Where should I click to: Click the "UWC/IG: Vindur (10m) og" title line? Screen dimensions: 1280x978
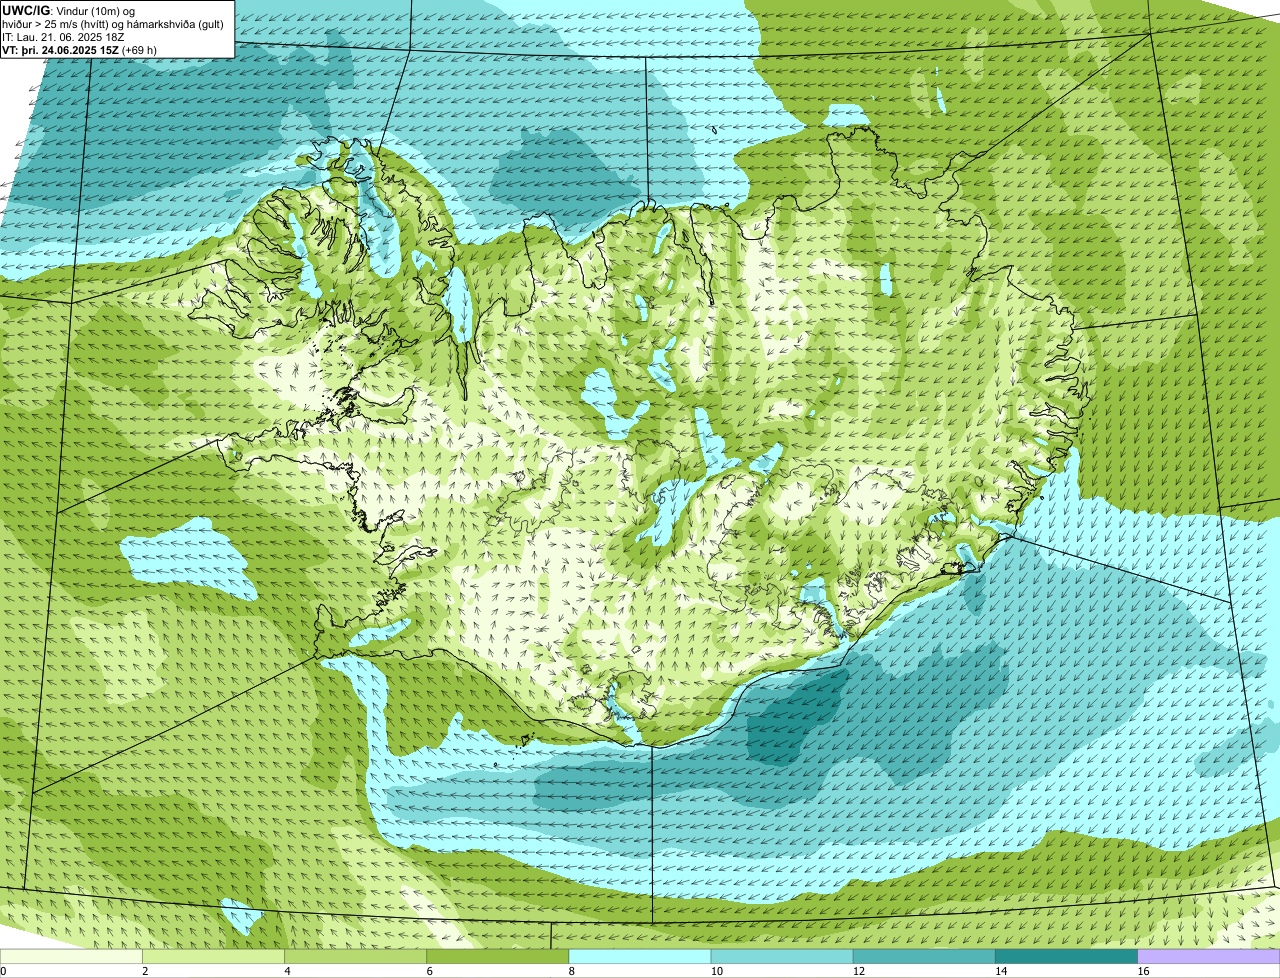tap(68, 10)
